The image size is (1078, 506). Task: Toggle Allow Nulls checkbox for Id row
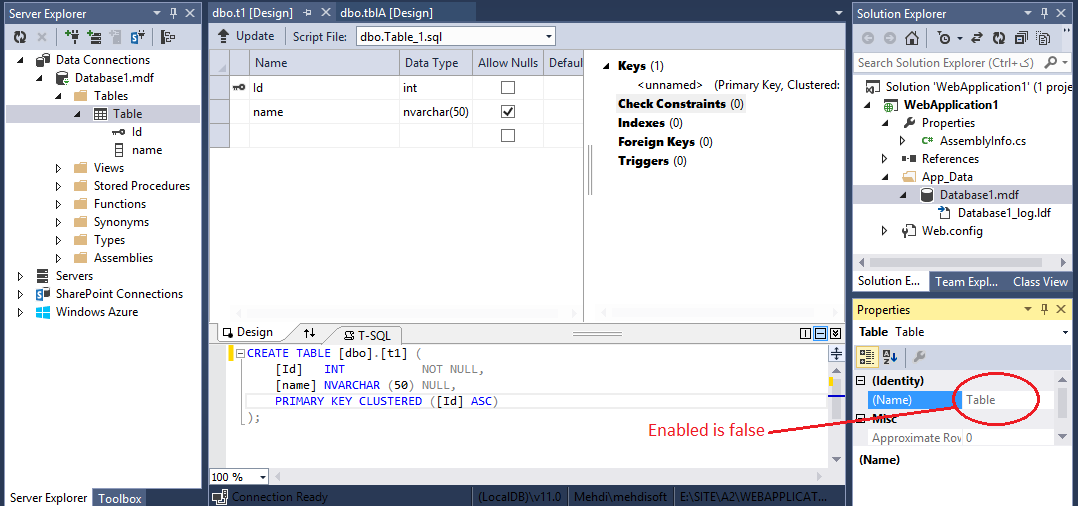point(507,88)
